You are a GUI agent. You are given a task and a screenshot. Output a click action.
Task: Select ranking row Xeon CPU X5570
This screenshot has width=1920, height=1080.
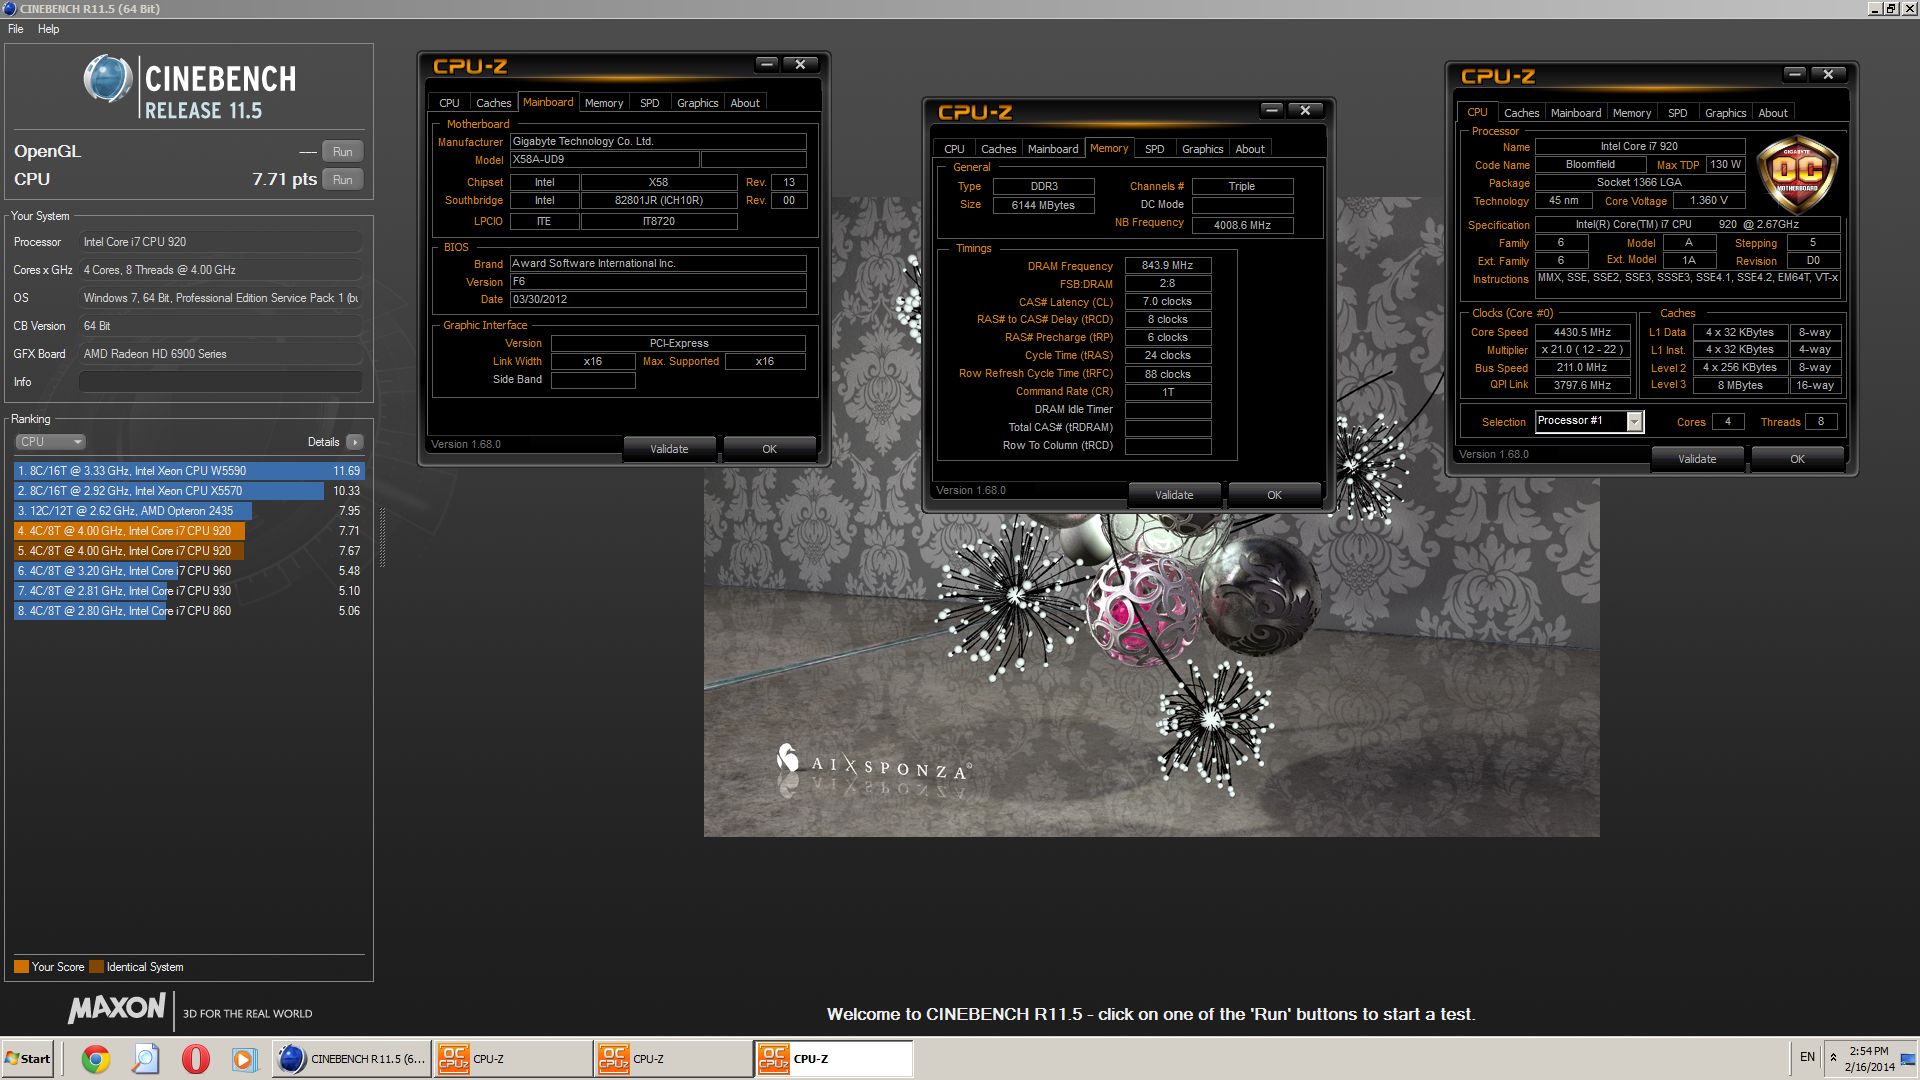(189, 491)
